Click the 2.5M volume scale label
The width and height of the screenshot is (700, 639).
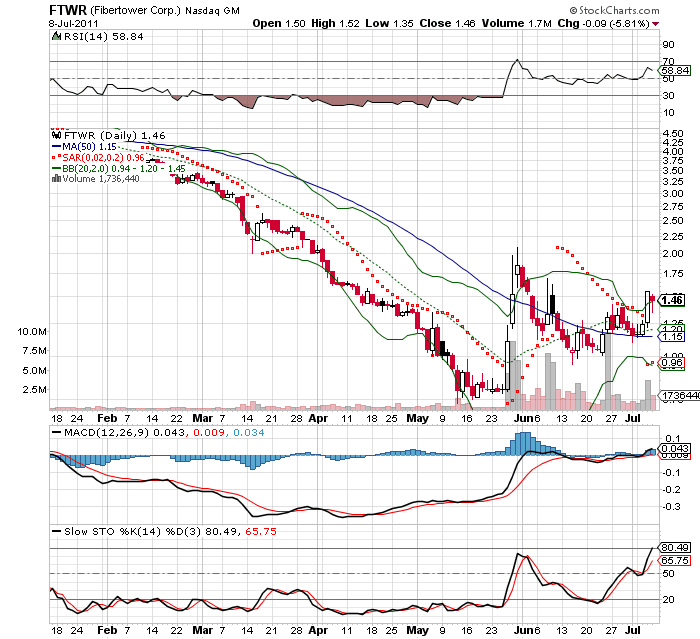point(34,389)
